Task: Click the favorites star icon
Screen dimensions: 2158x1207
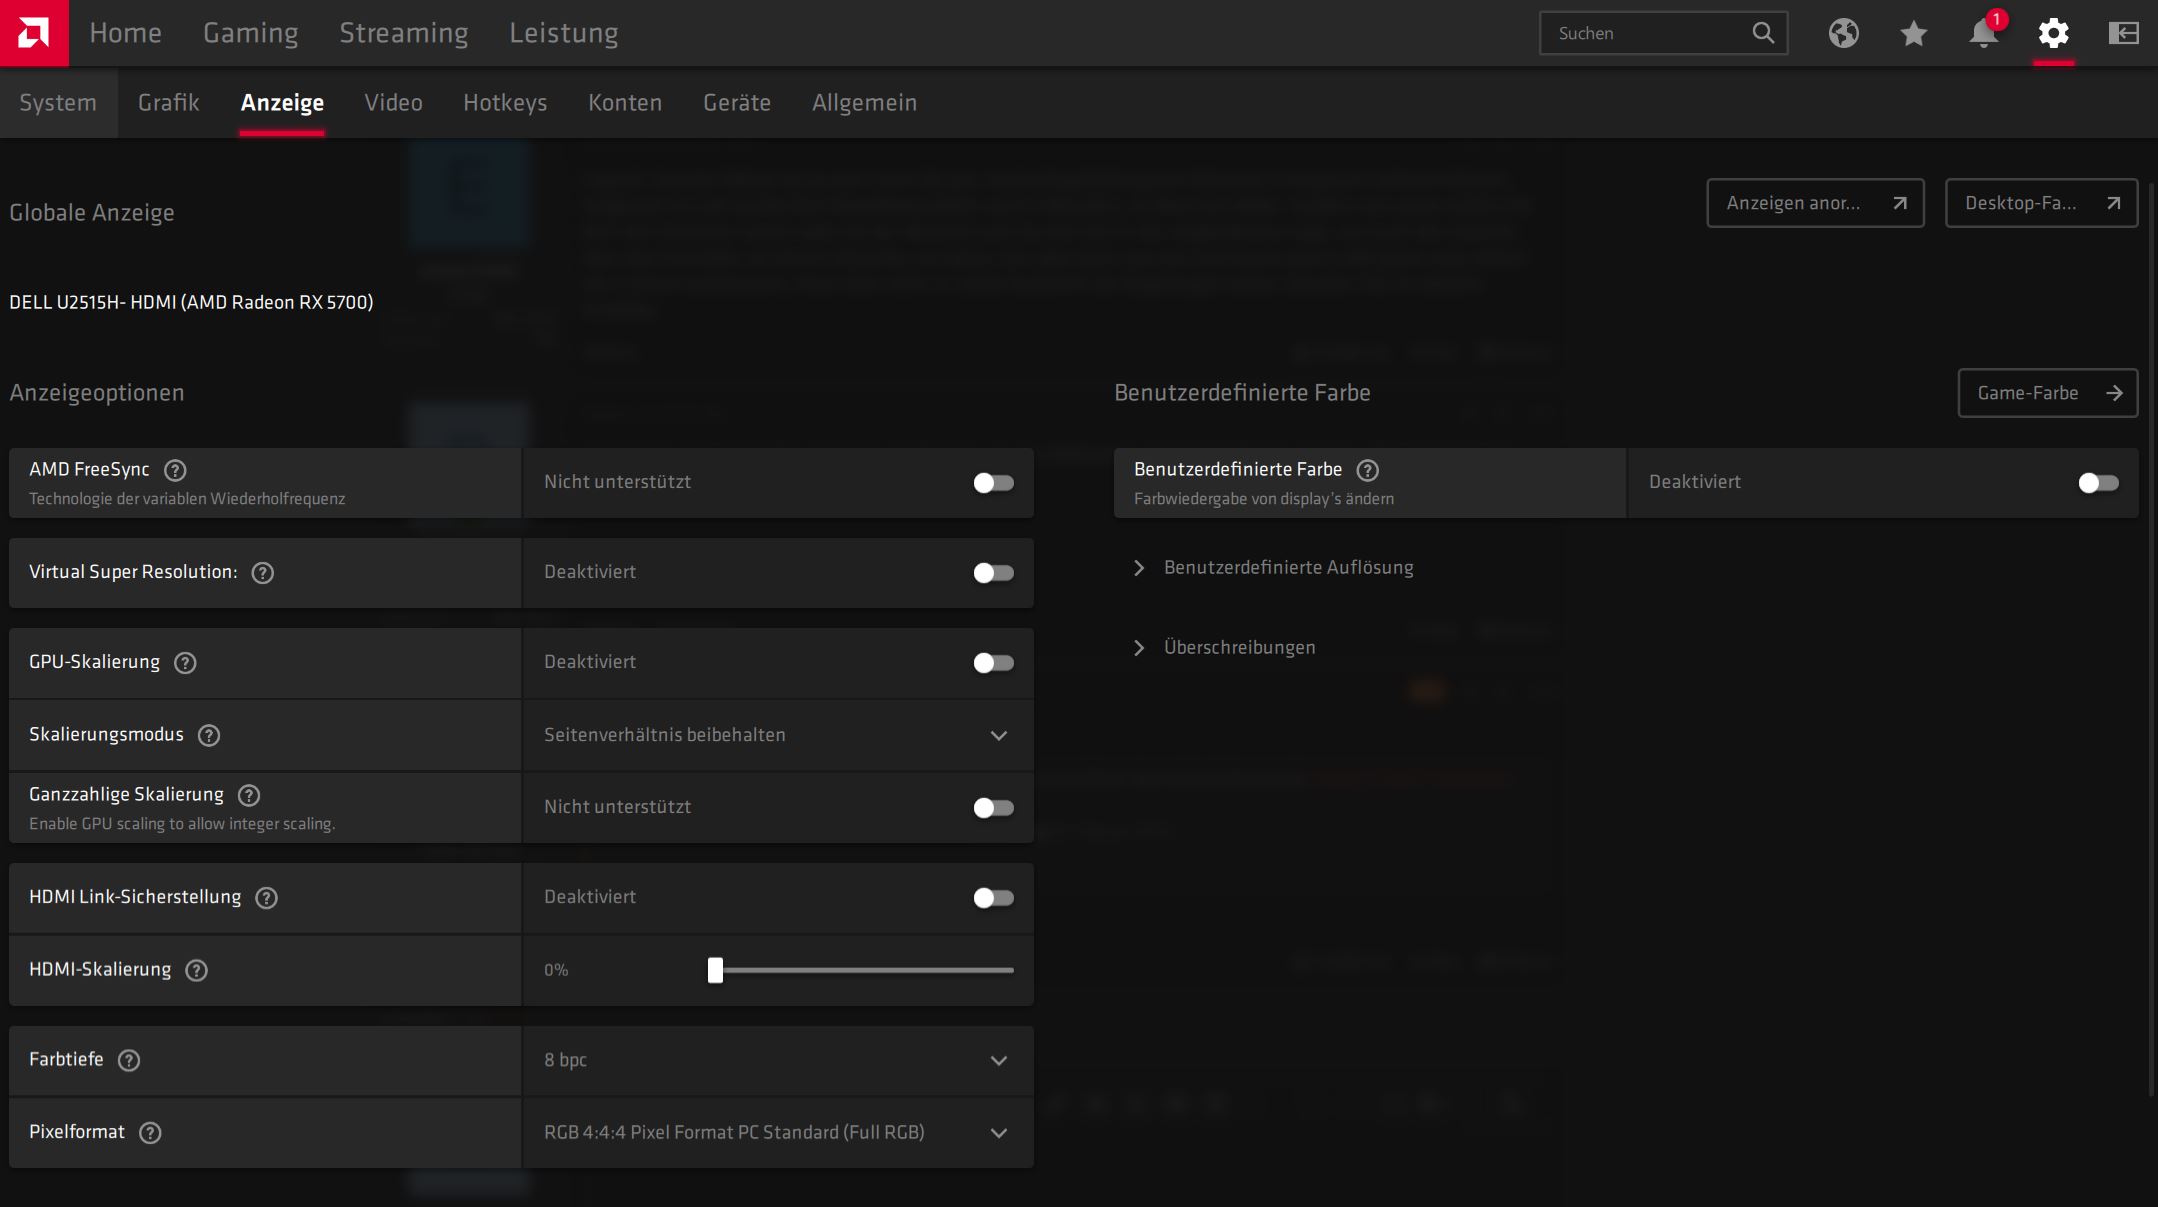Action: click(x=1913, y=33)
